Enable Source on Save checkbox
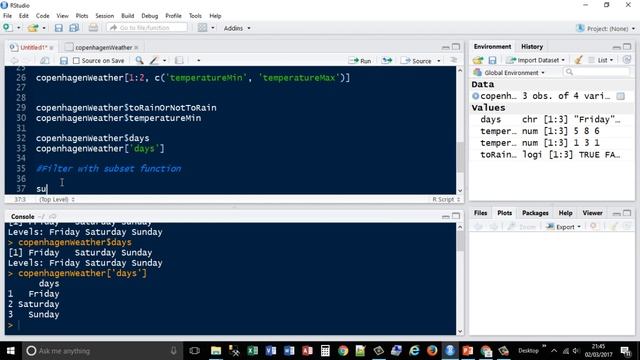Image resolution: width=640 pixels, height=360 pixels. [x=76, y=60]
